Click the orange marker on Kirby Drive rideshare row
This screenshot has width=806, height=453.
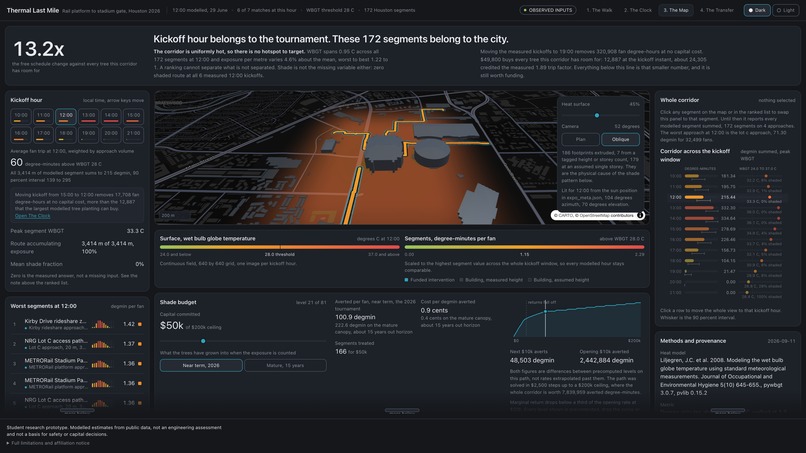click(140, 324)
